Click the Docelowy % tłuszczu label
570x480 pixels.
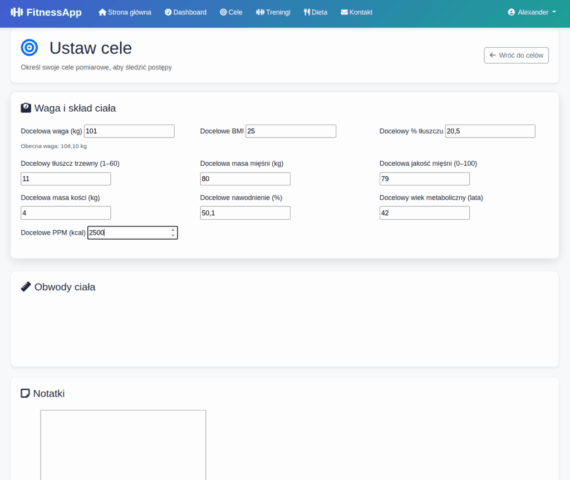coord(411,131)
